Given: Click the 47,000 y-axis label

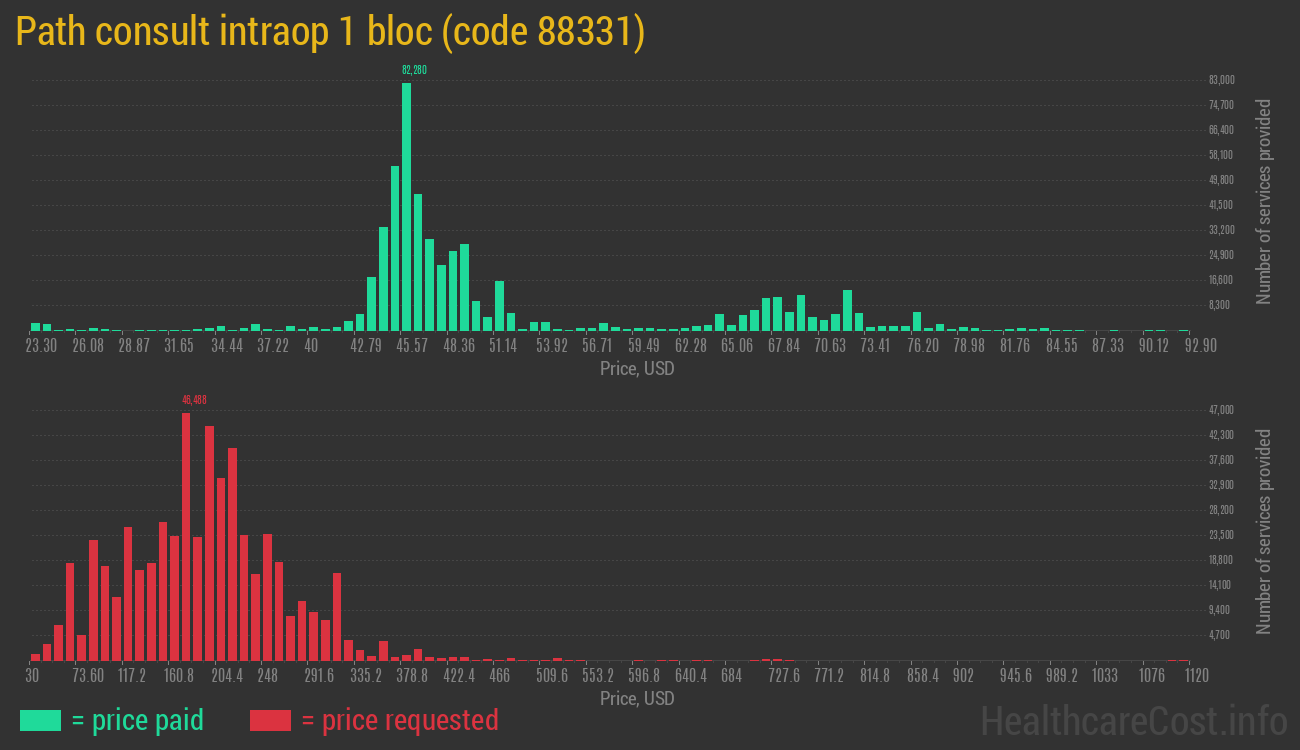Looking at the screenshot, I should pos(1221,410).
